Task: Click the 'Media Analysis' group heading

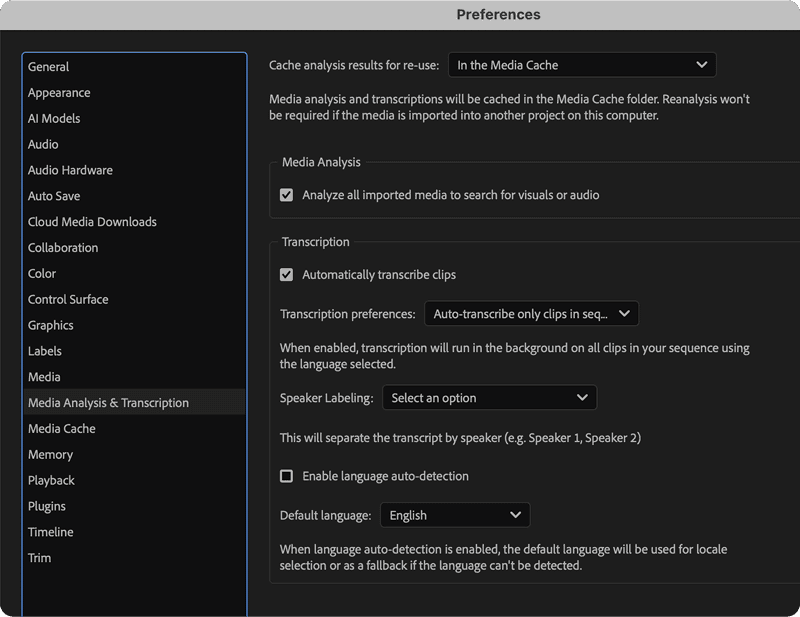Action: (x=321, y=162)
